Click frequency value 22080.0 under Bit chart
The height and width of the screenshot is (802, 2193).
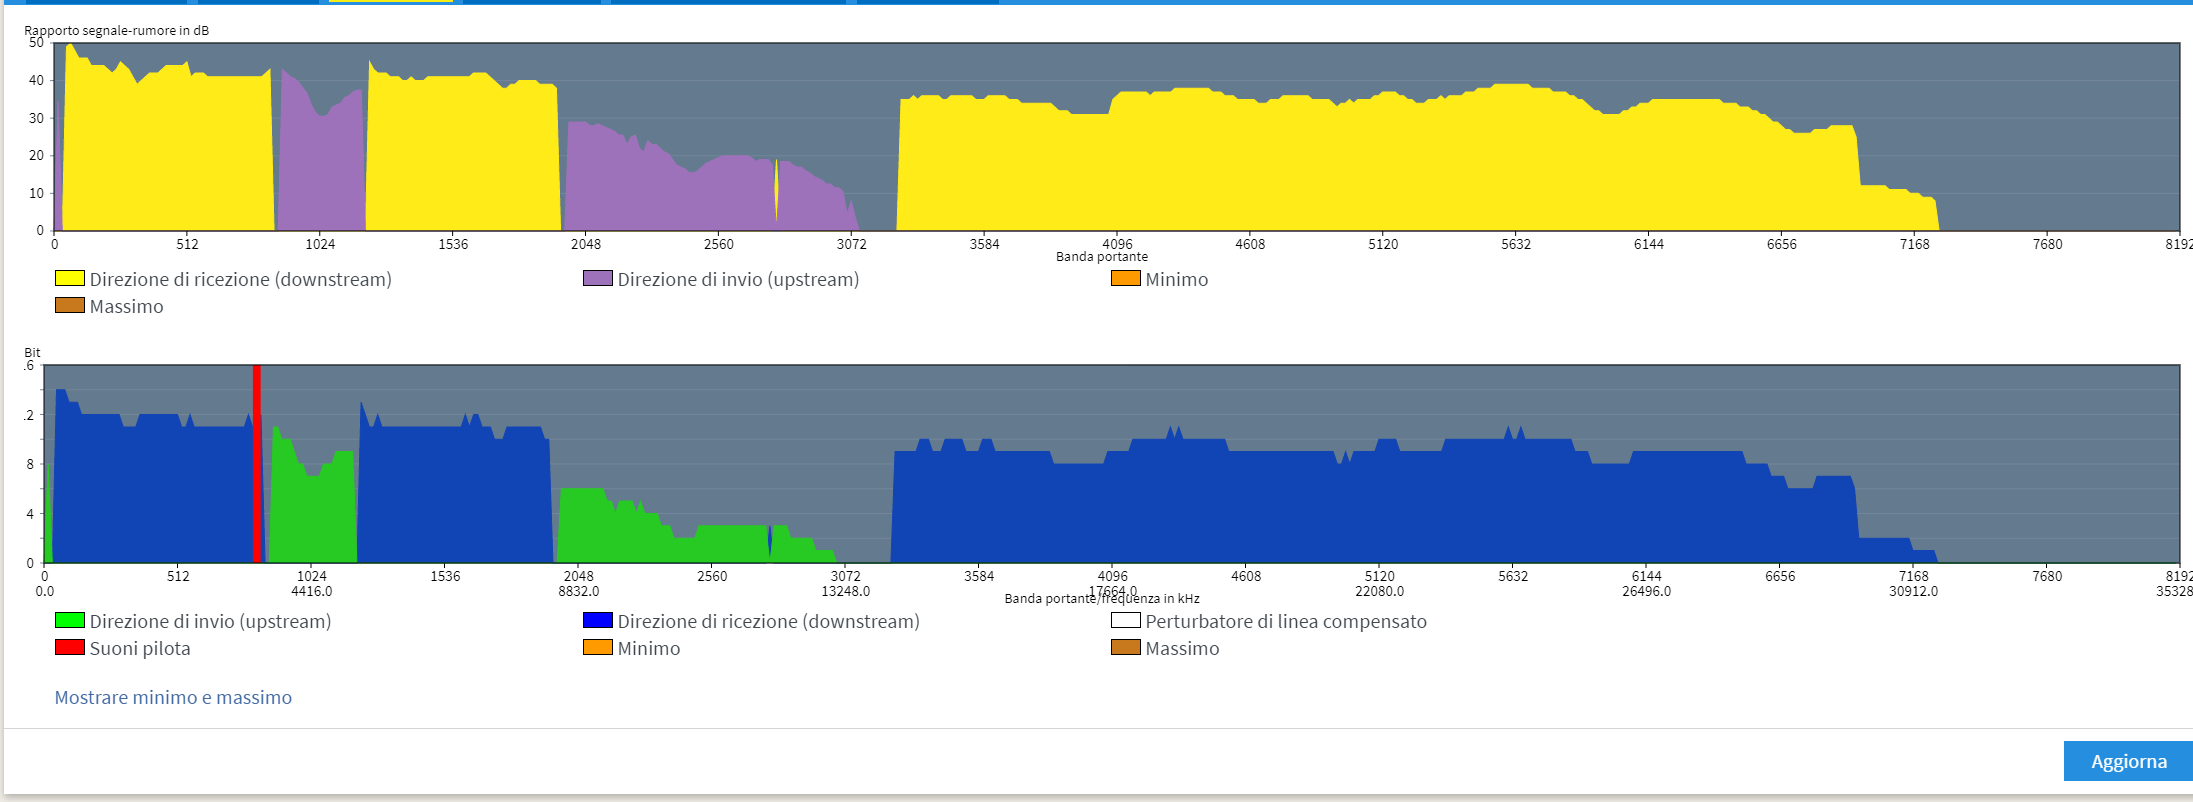[1379, 591]
